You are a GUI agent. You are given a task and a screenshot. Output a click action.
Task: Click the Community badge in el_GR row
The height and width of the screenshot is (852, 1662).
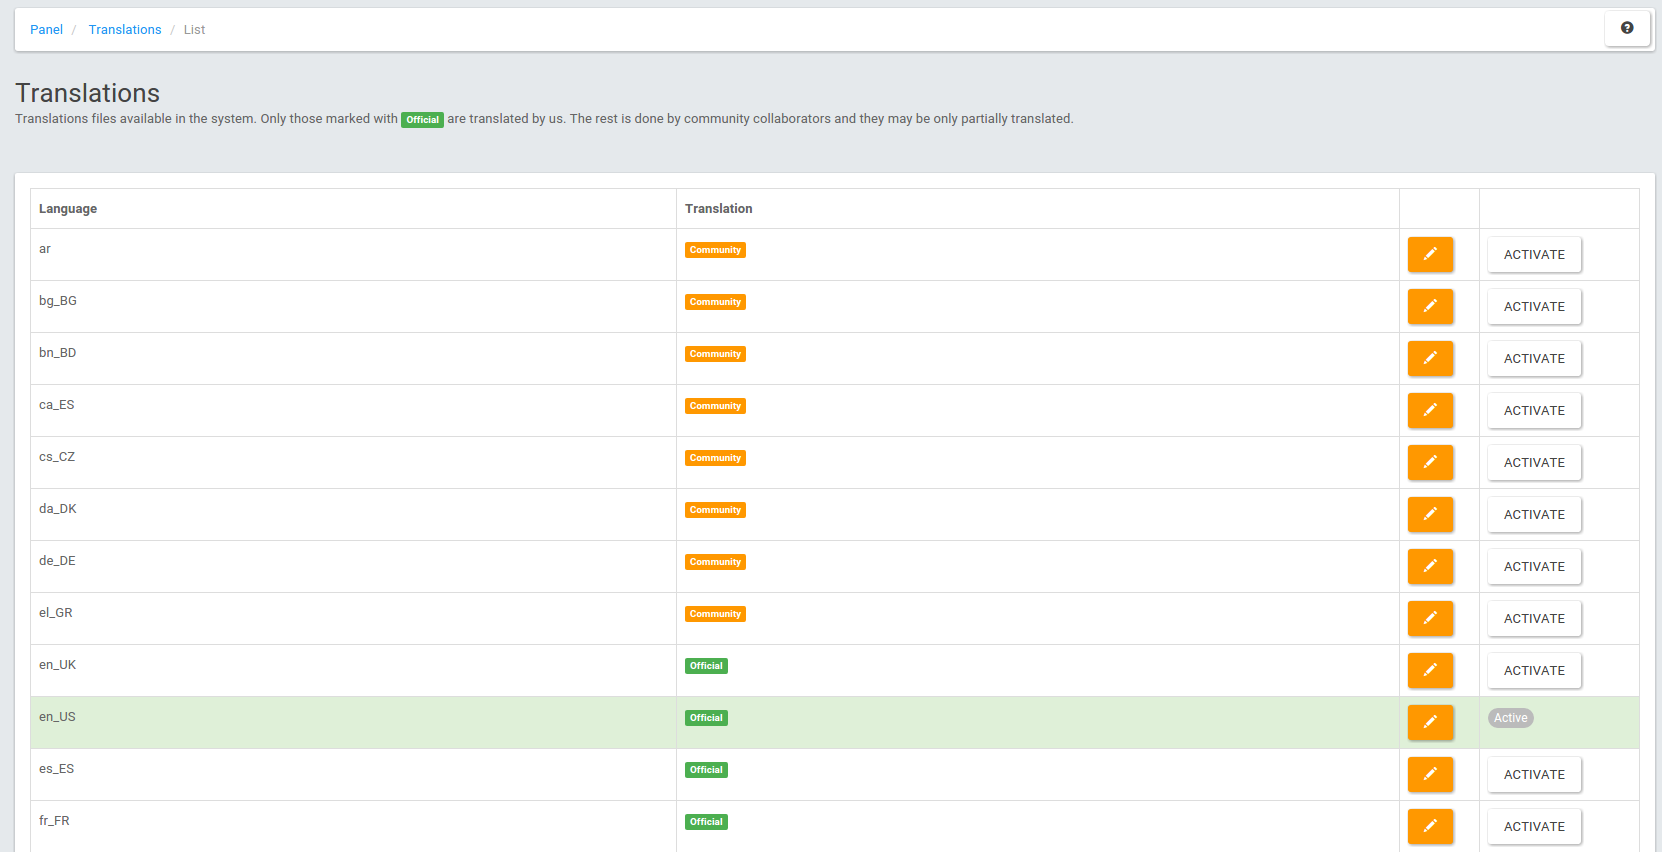[715, 614]
